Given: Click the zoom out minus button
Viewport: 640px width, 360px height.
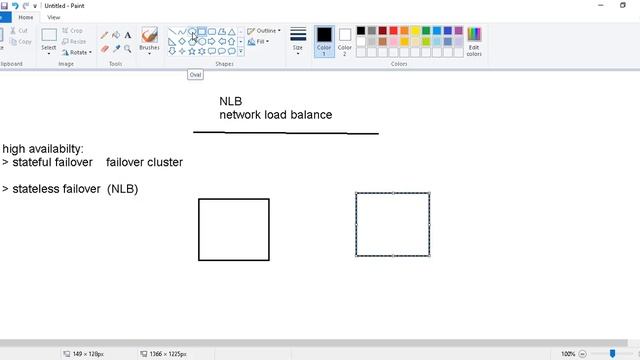Looking at the screenshot, I should (x=582, y=354).
